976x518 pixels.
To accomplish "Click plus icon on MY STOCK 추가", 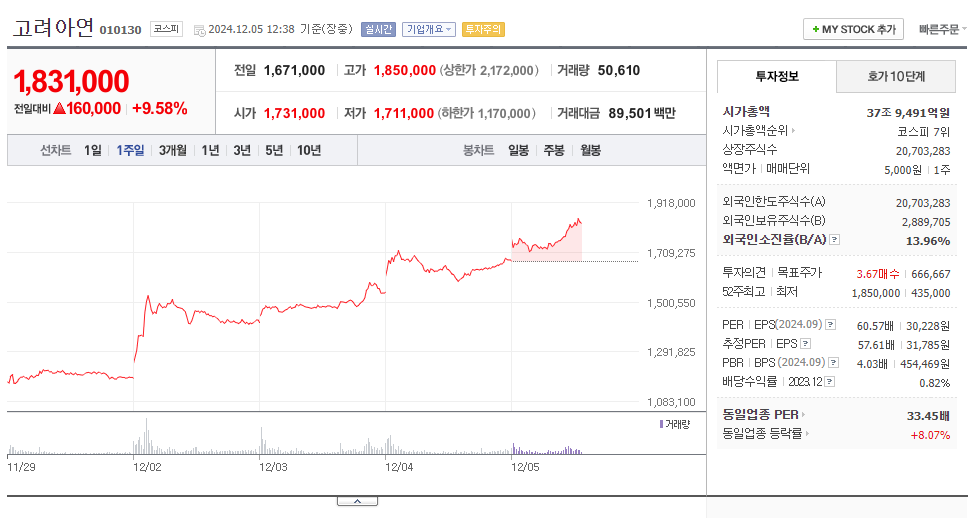I will point(815,29).
